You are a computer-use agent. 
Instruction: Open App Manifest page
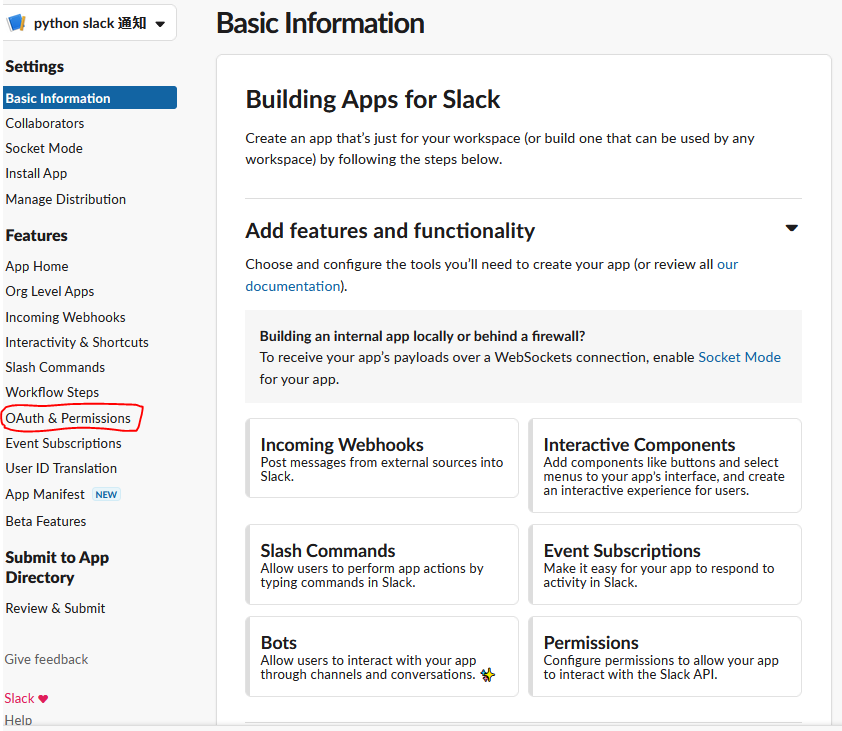[x=45, y=494]
